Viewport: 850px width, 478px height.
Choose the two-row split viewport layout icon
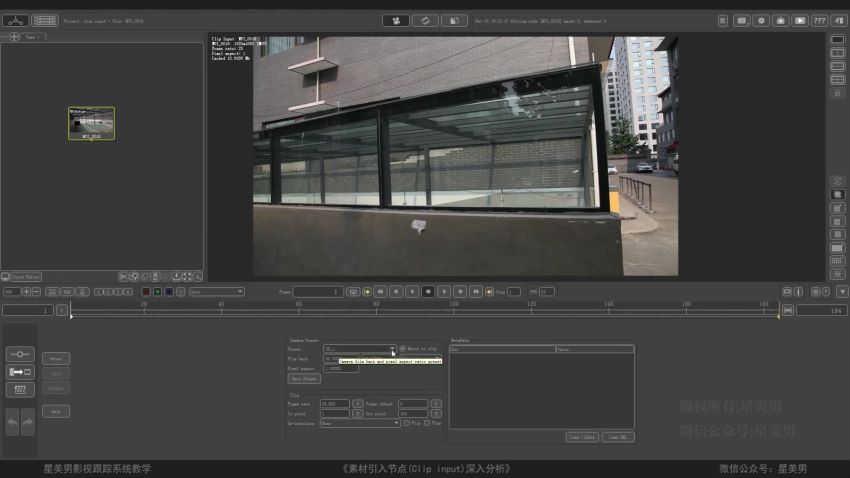[x=838, y=66]
